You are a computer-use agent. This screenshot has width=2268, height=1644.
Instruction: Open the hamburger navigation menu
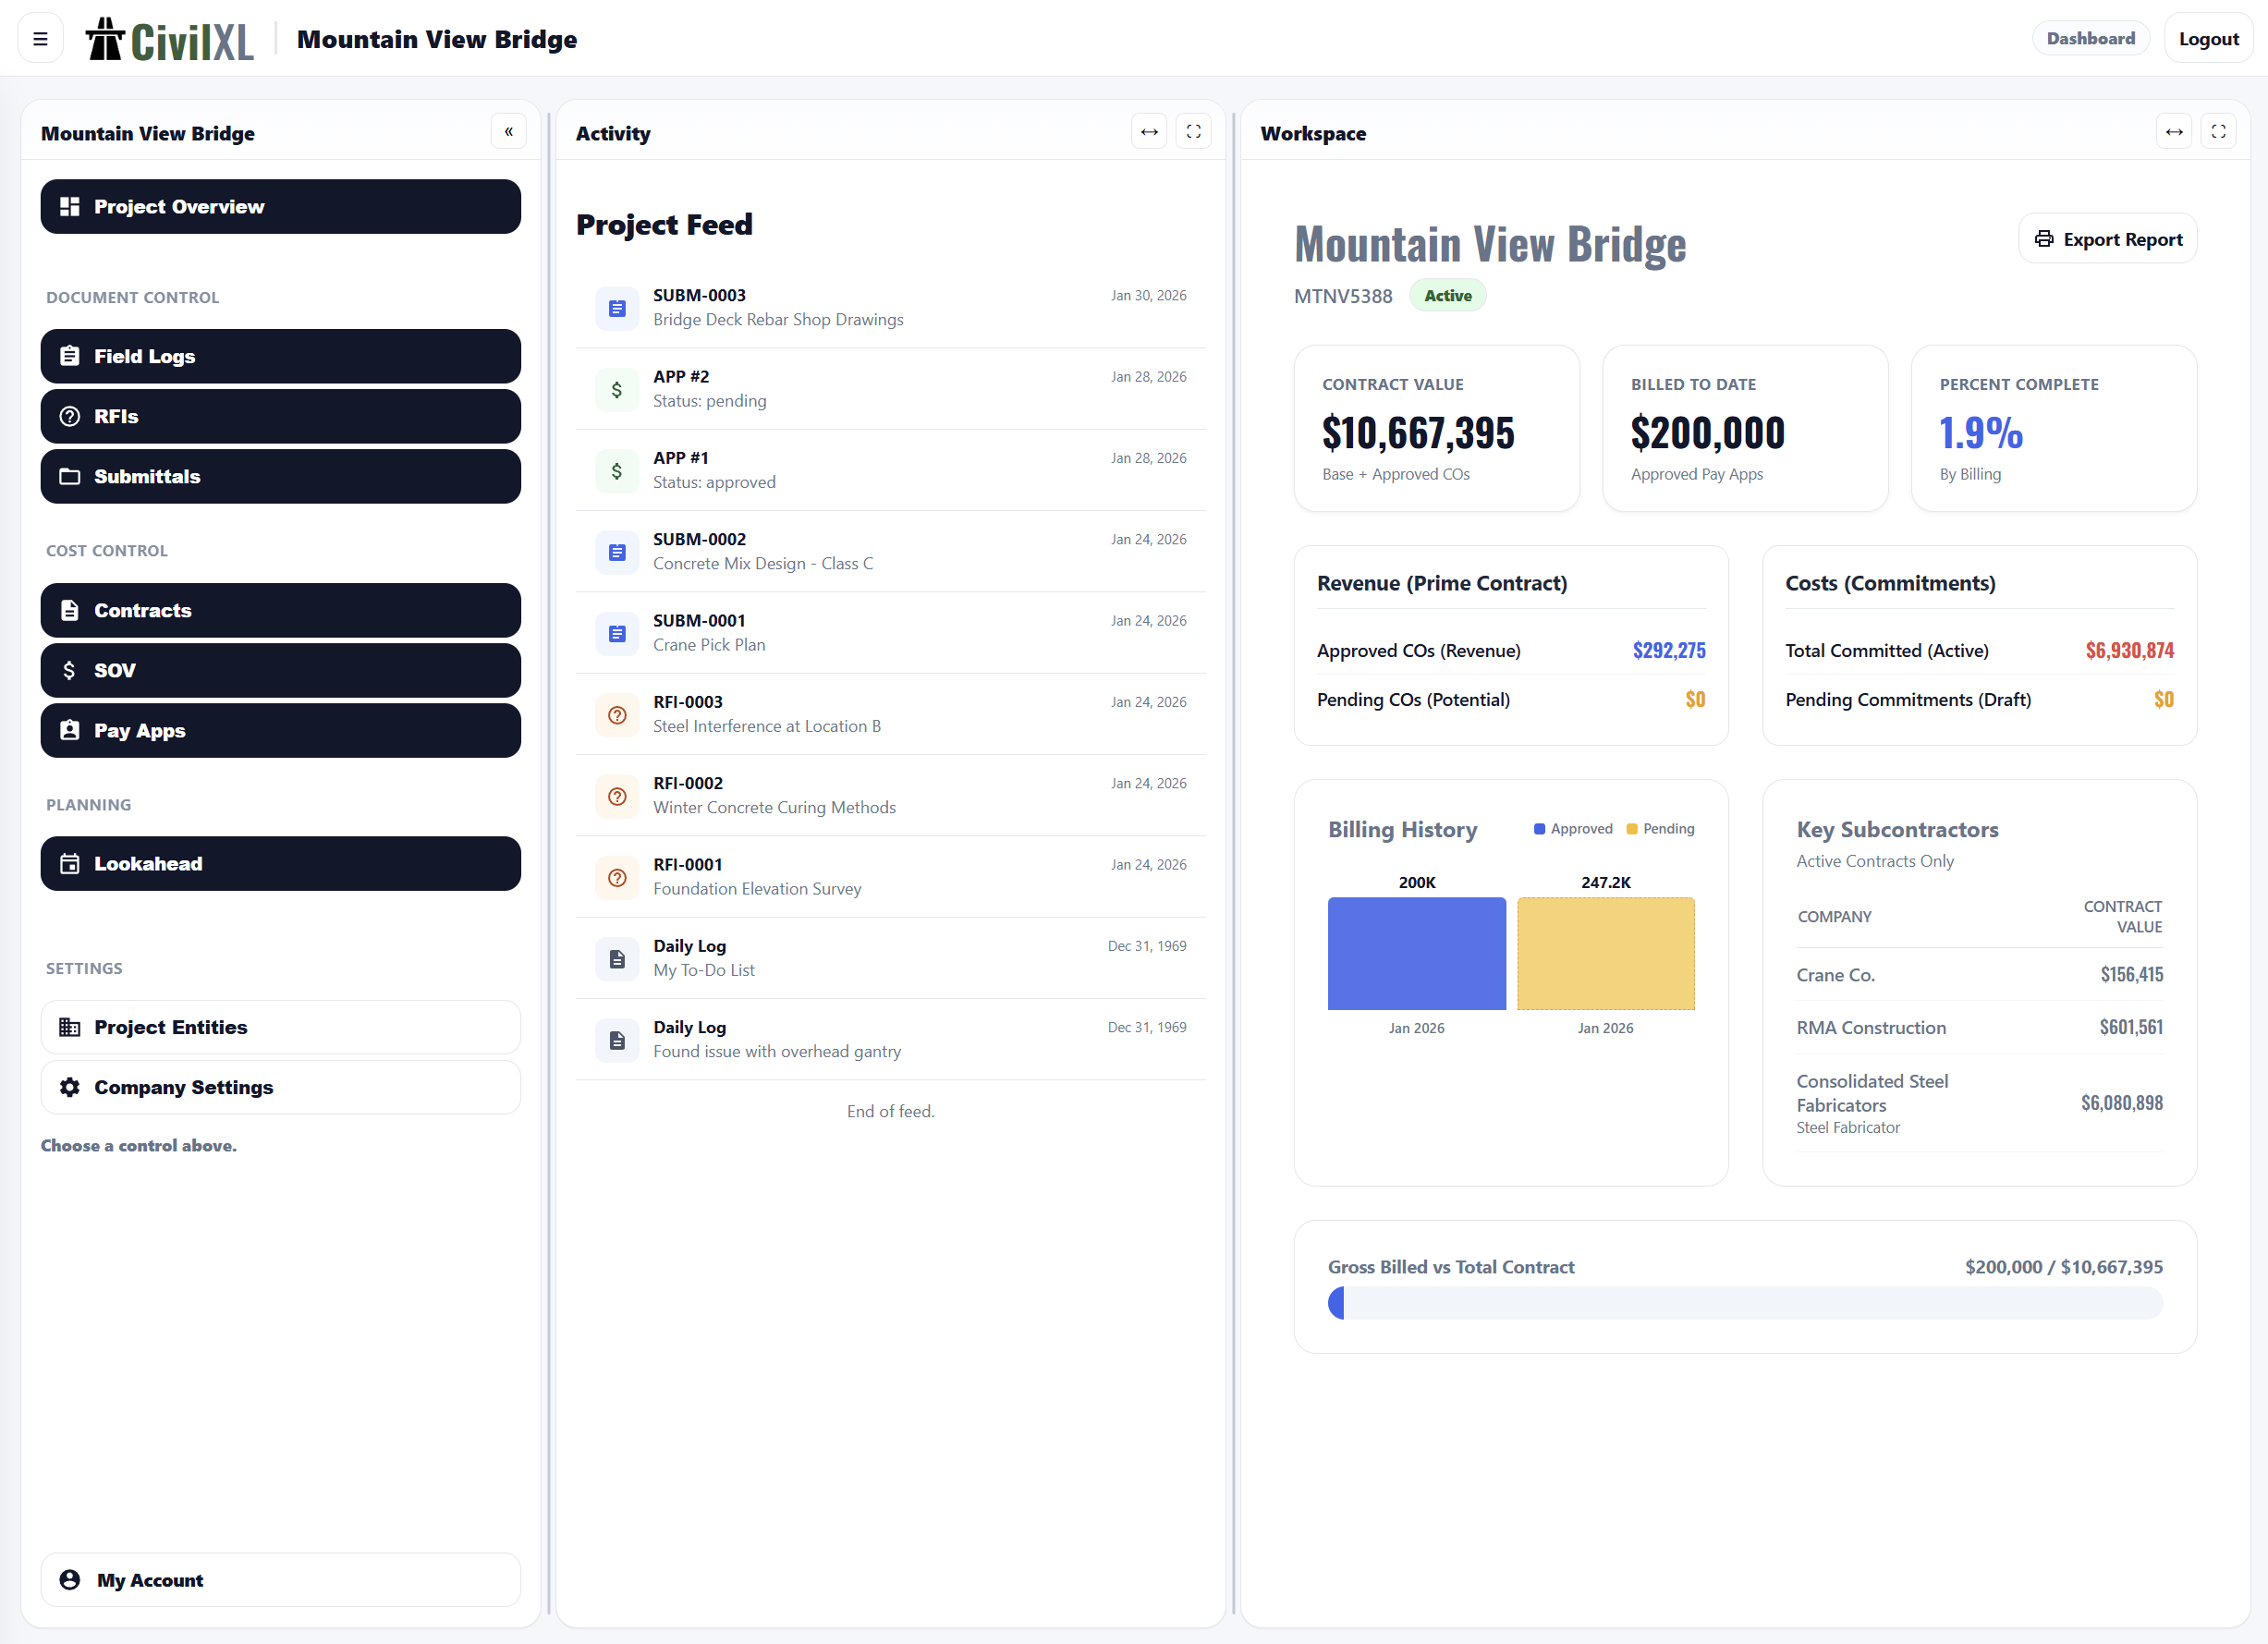pos(40,37)
